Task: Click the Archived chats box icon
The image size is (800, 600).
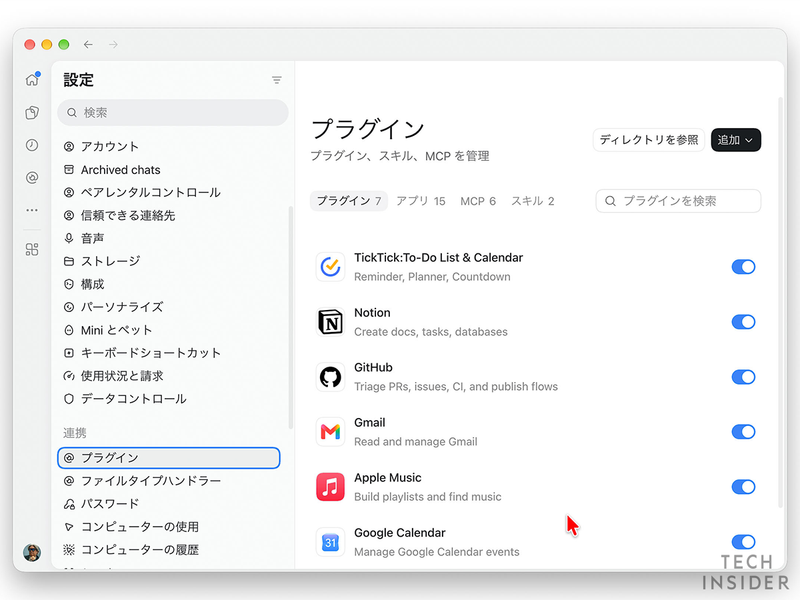Action: click(69, 170)
